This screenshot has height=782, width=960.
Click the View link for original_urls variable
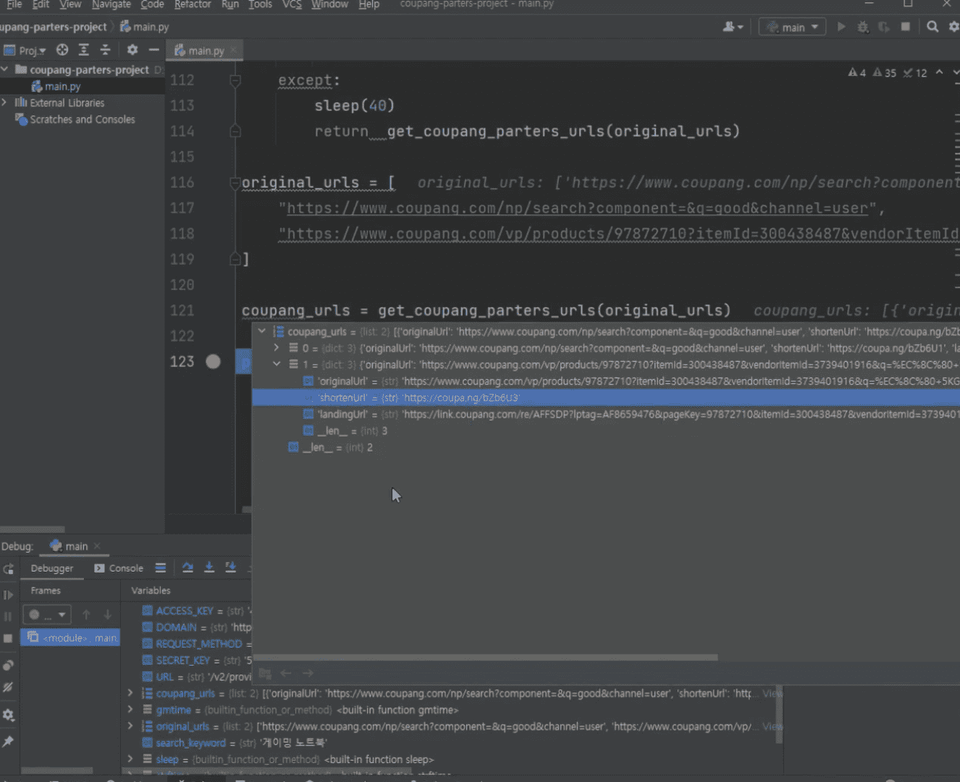click(773, 726)
